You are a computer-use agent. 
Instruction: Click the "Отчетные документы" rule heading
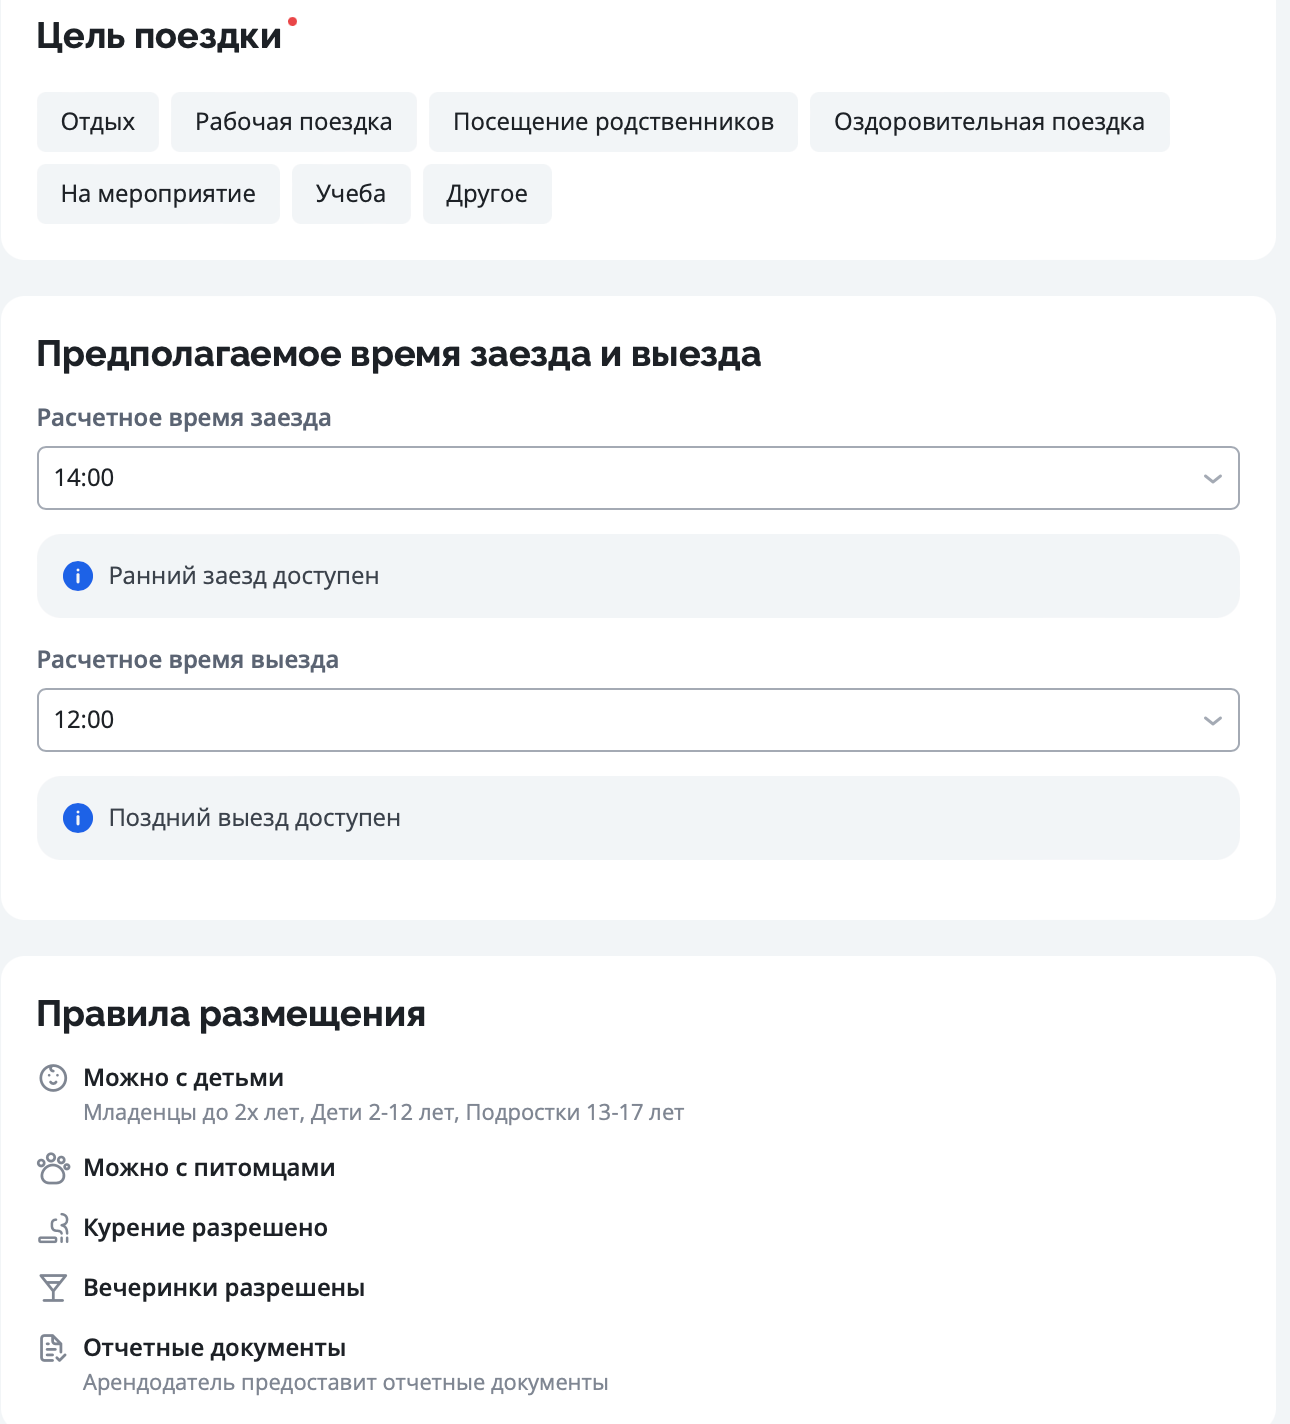tap(214, 1348)
